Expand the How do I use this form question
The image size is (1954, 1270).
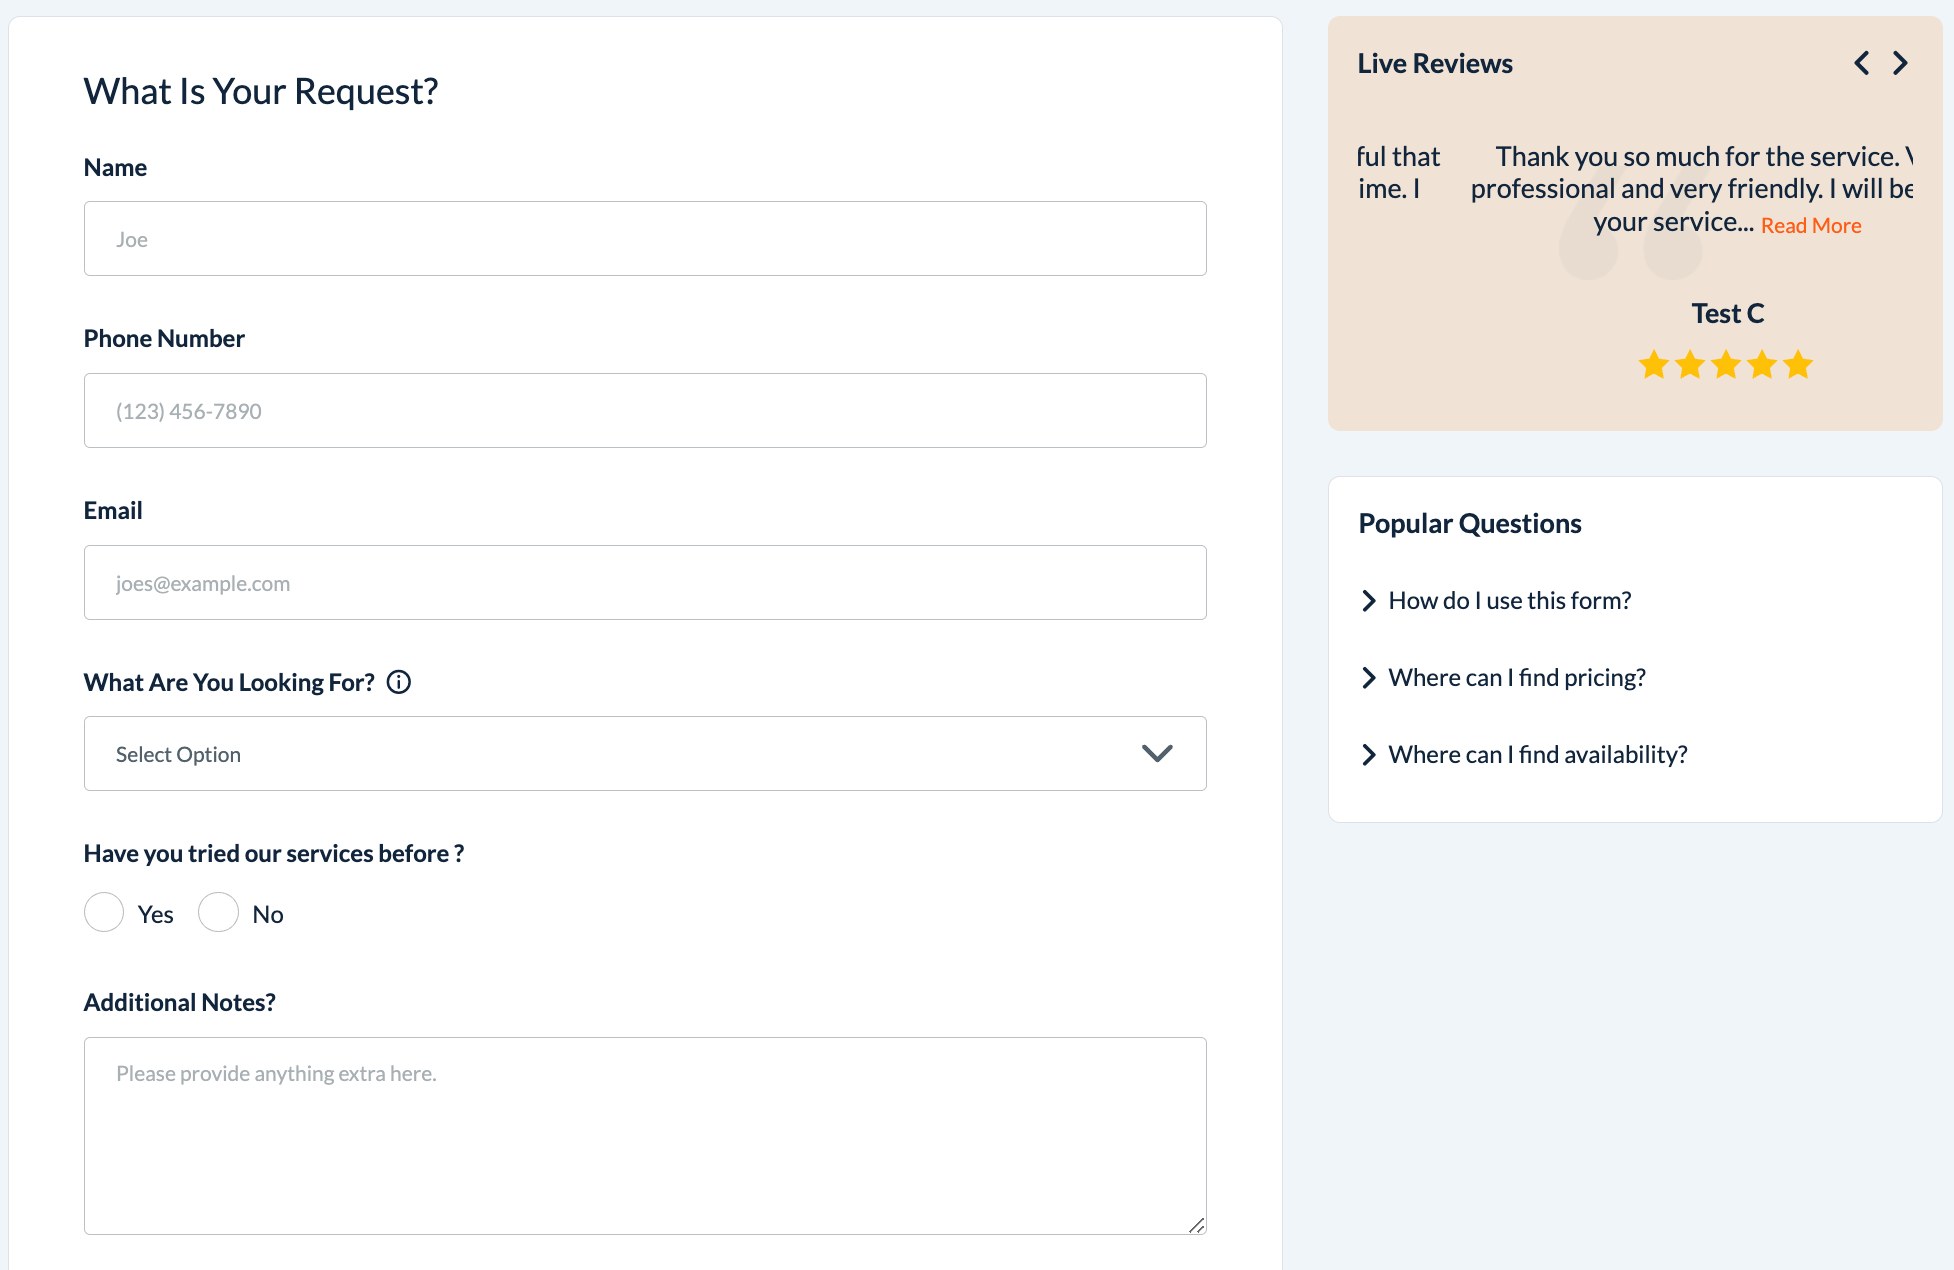pos(1509,601)
